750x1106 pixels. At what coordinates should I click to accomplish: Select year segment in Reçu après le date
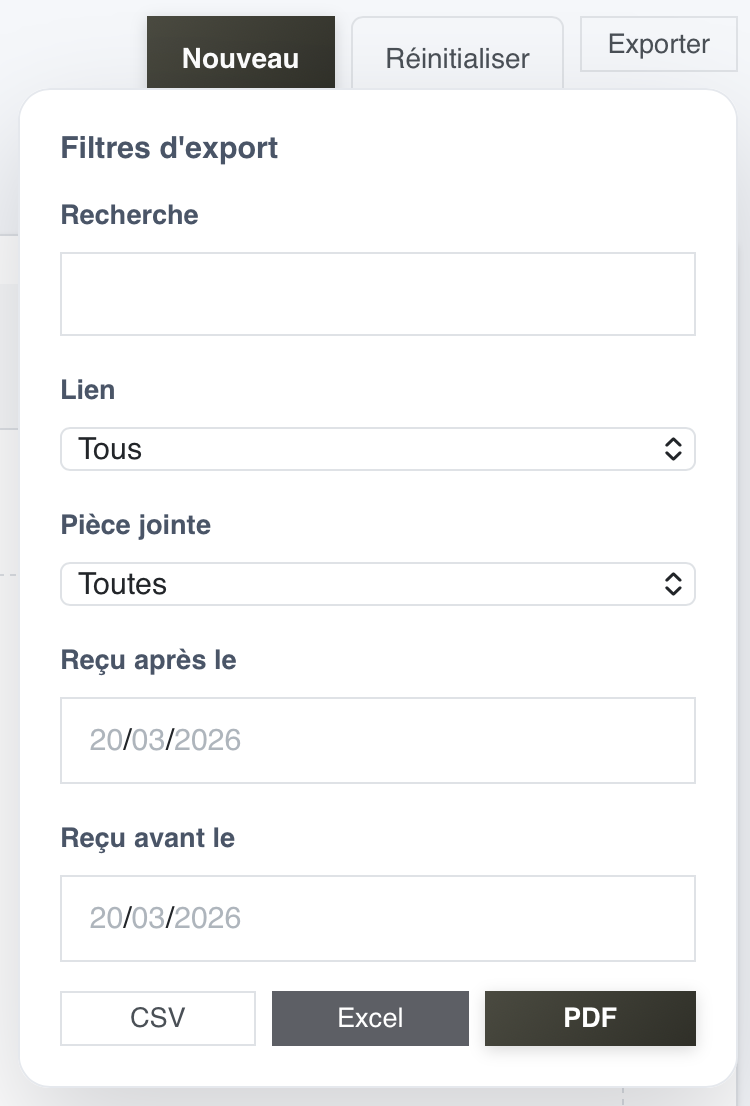pos(208,740)
